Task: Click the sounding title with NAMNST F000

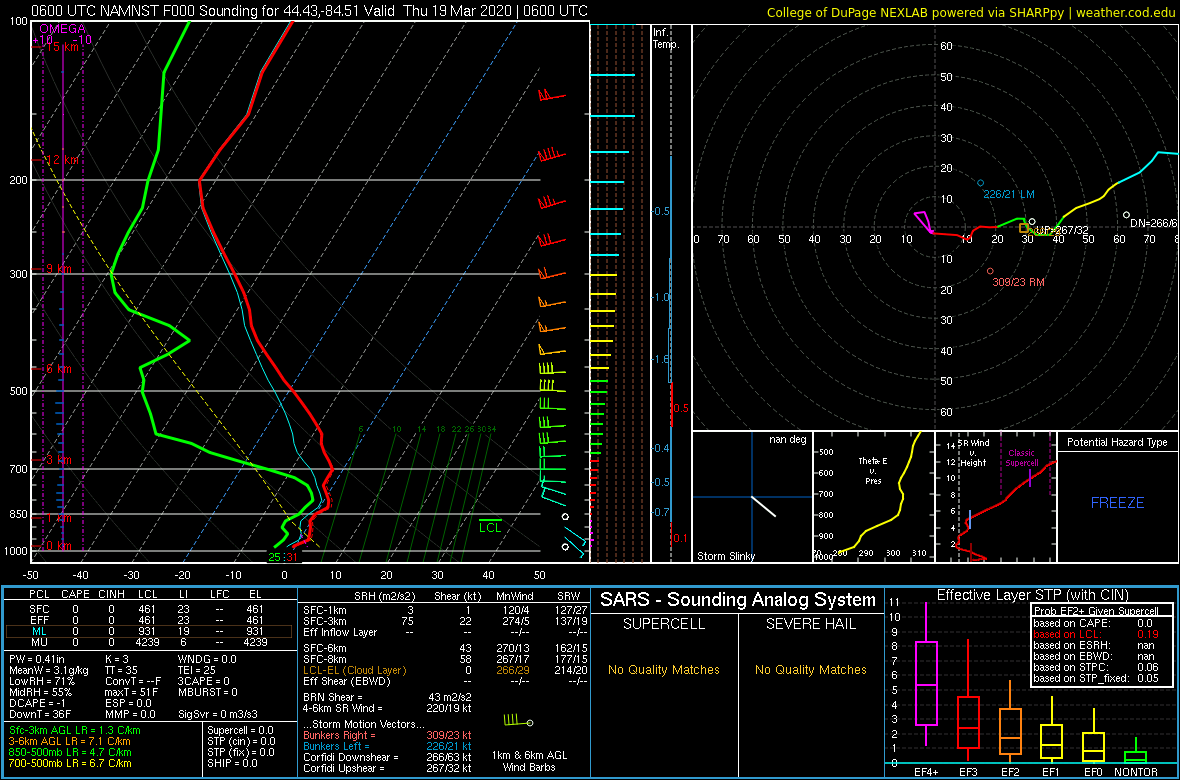Action: point(309,11)
